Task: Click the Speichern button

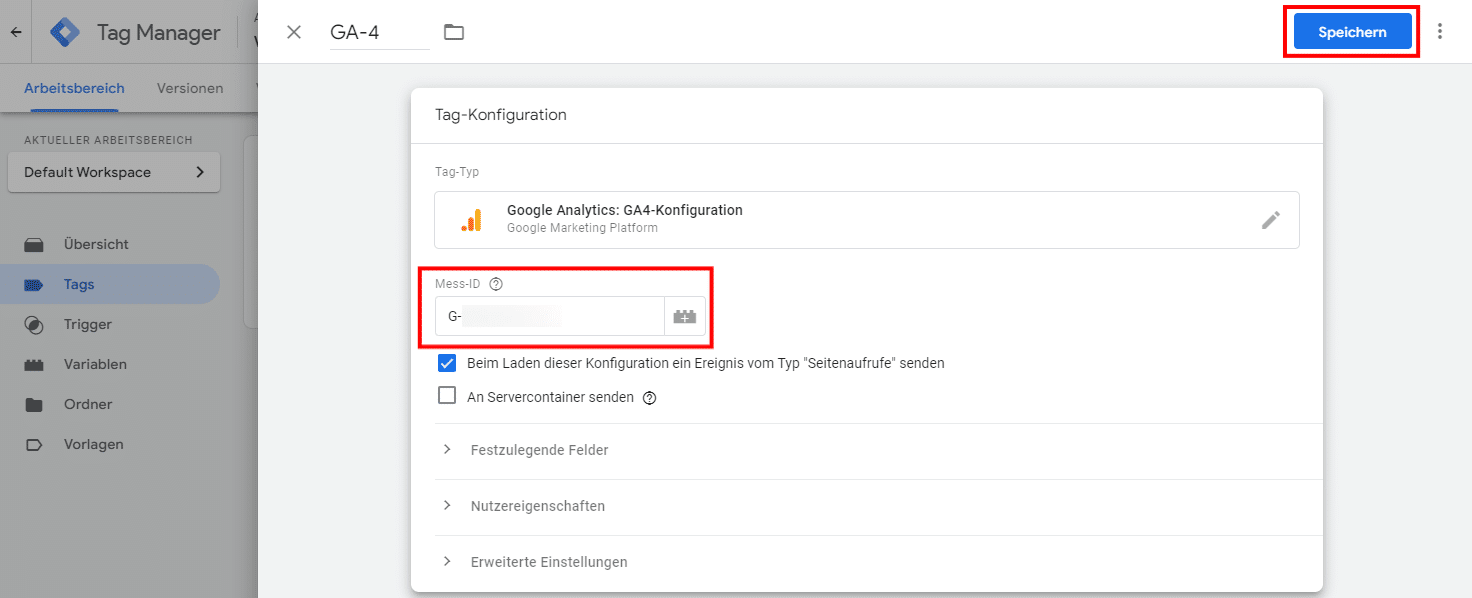Action: tap(1352, 32)
